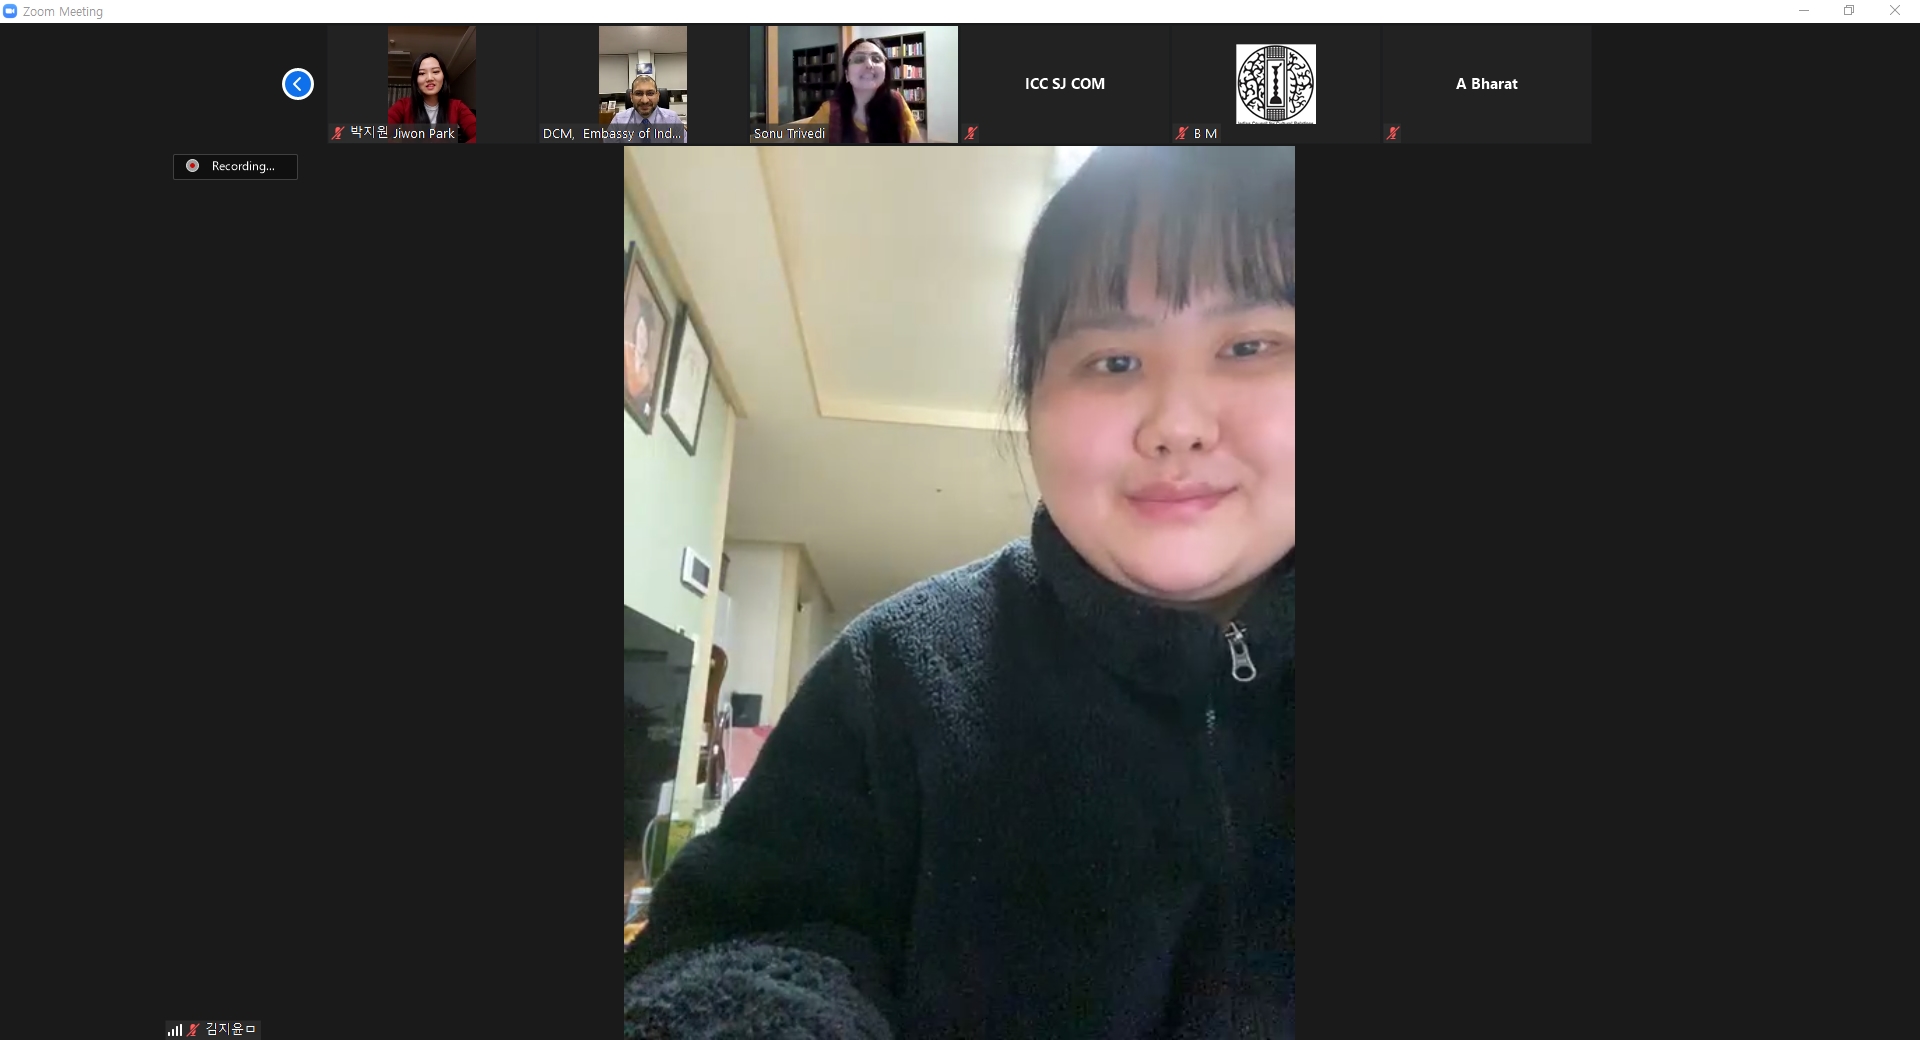Viewport: 1920px width, 1040px height.
Task: Click muted microphone icon on A Bharat tile
Action: click(x=1393, y=133)
